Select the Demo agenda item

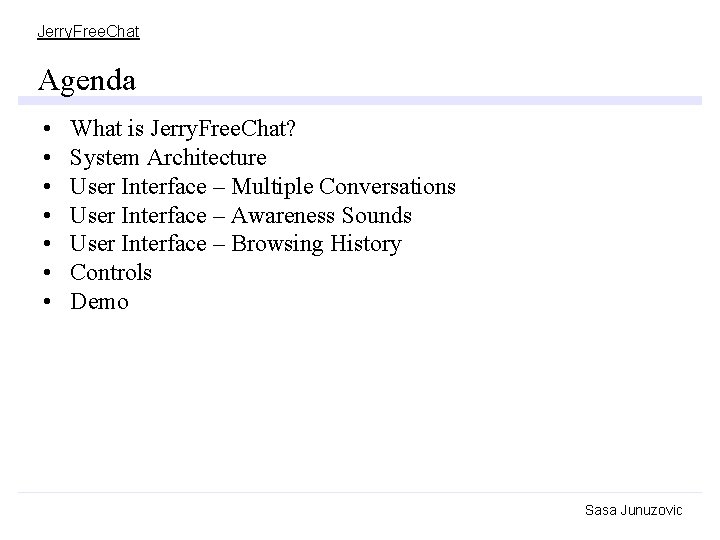pos(100,301)
